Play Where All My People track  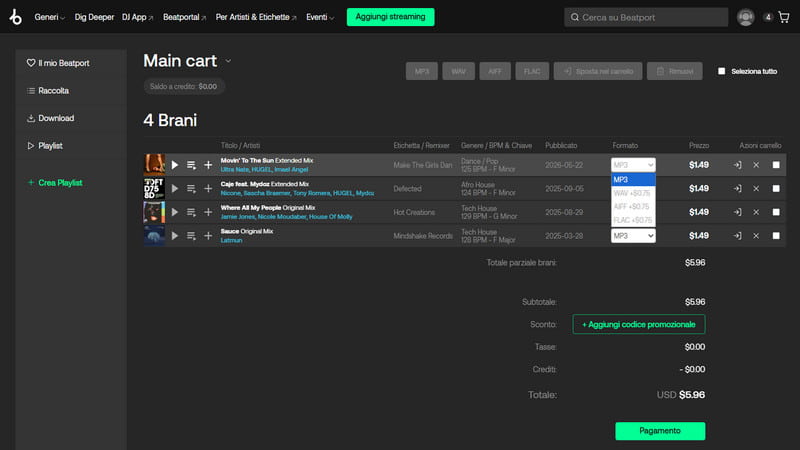pyautogui.click(x=175, y=212)
